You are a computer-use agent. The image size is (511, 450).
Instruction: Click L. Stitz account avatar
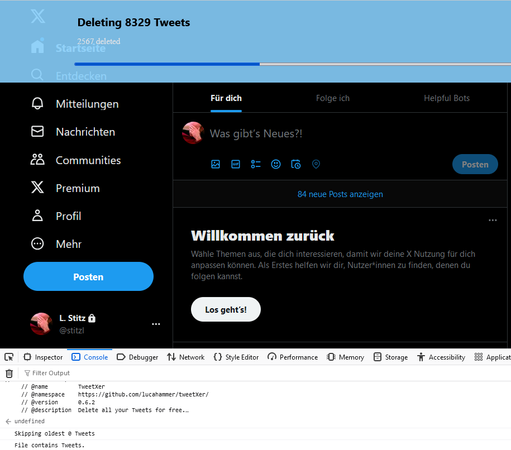pos(41,324)
